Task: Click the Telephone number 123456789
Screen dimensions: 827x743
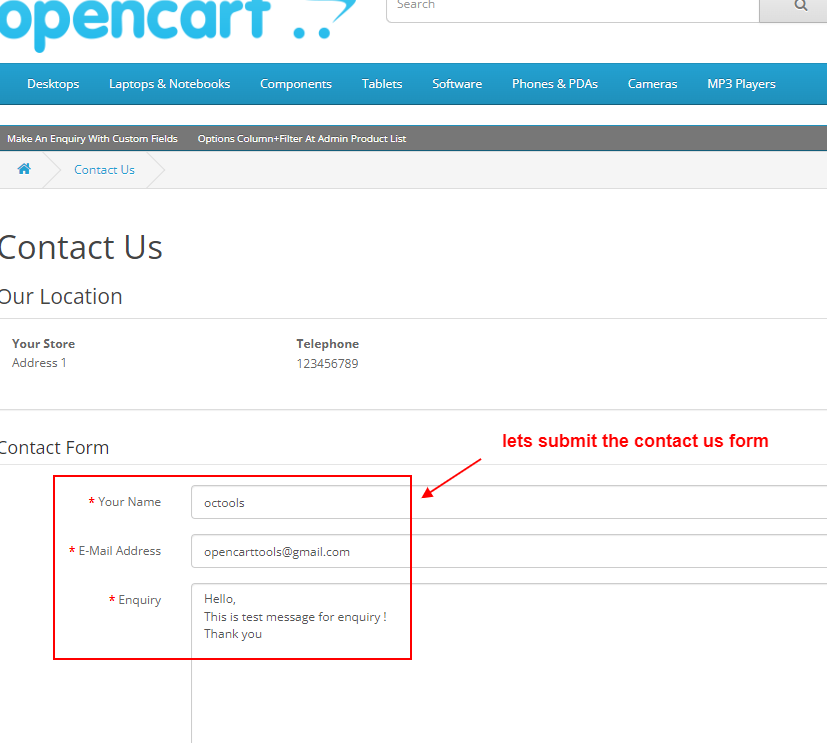Action: (327, 364)
